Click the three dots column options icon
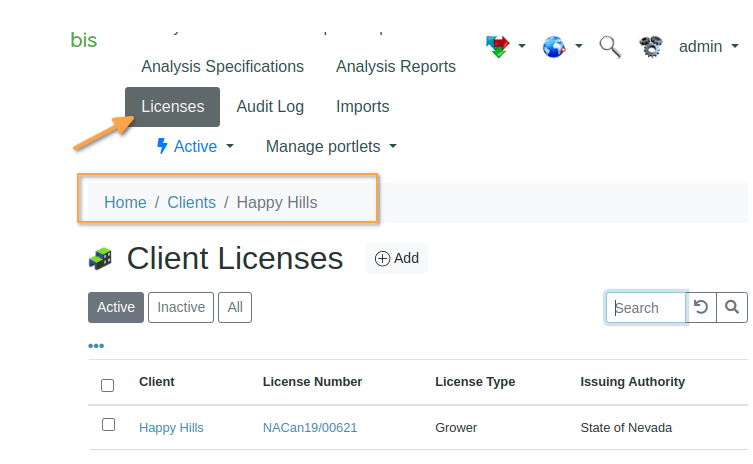 pos(96,346)
